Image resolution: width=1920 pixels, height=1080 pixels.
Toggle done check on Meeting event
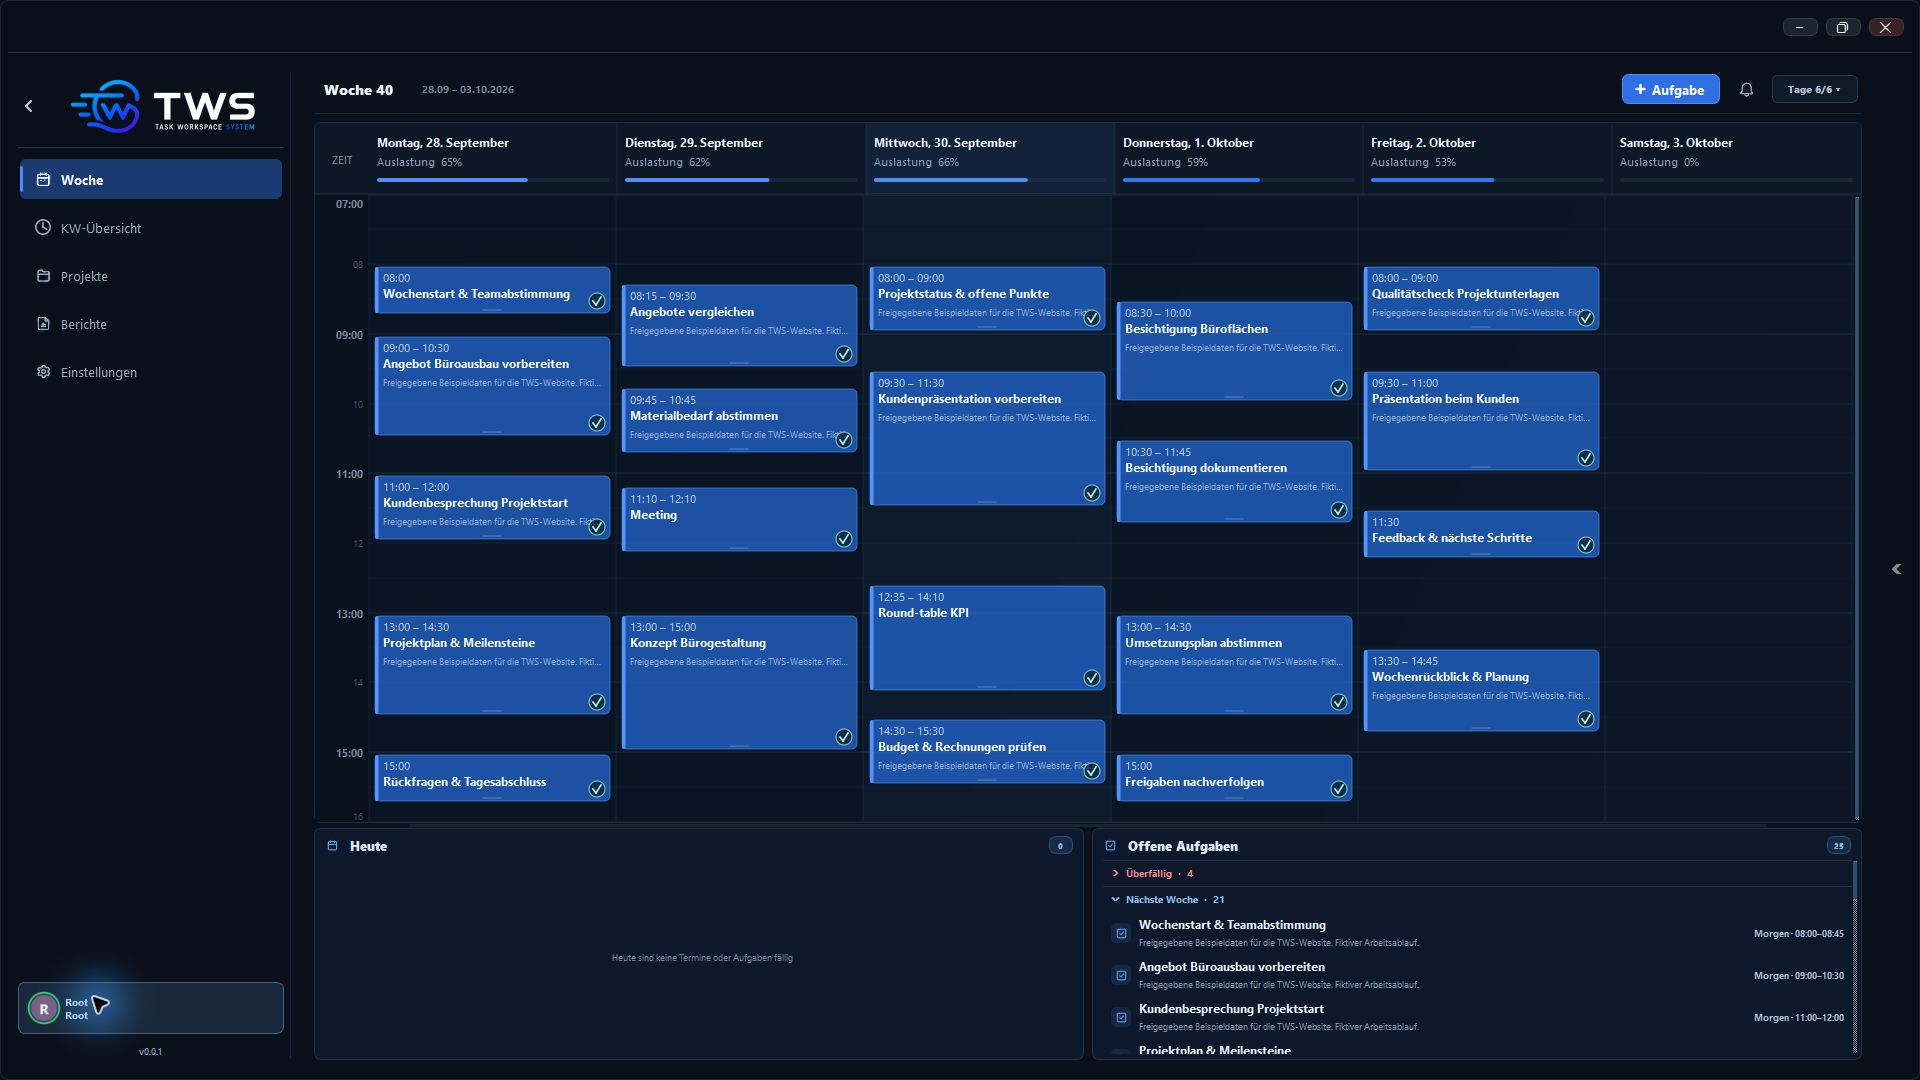(x=844, y=539)
